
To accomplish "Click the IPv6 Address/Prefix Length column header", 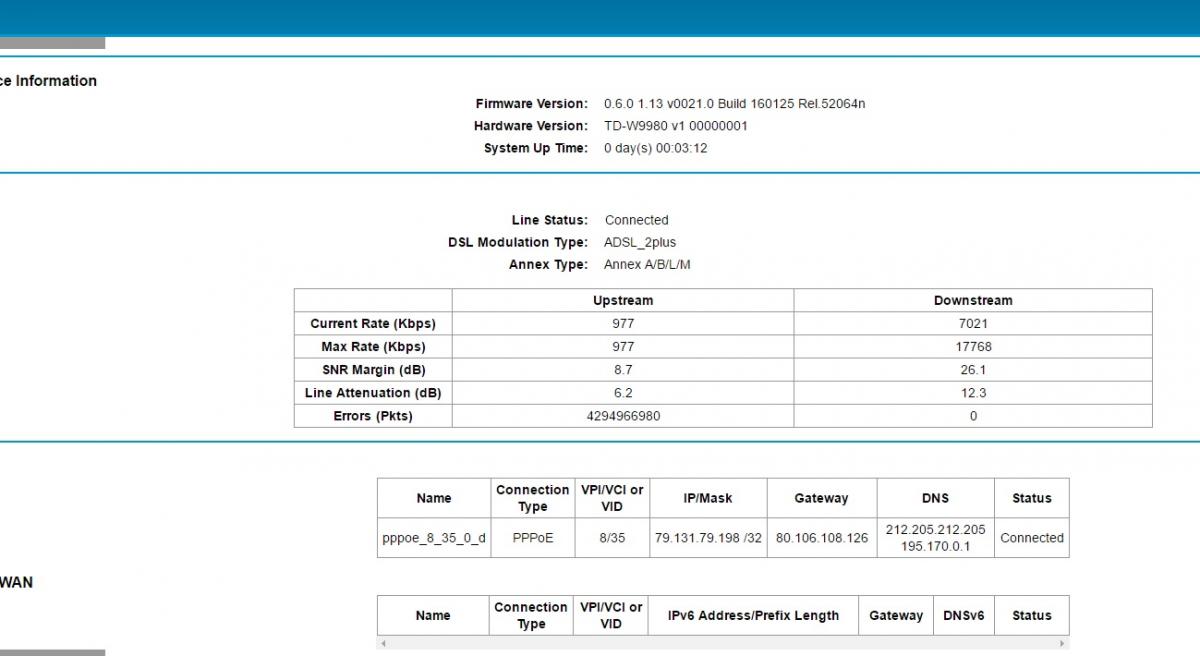I will pos(753,616).
